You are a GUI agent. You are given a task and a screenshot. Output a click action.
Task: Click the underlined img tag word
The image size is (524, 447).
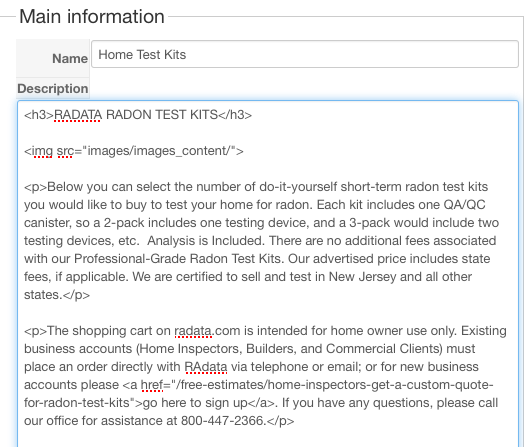click(x=42, y=151)
